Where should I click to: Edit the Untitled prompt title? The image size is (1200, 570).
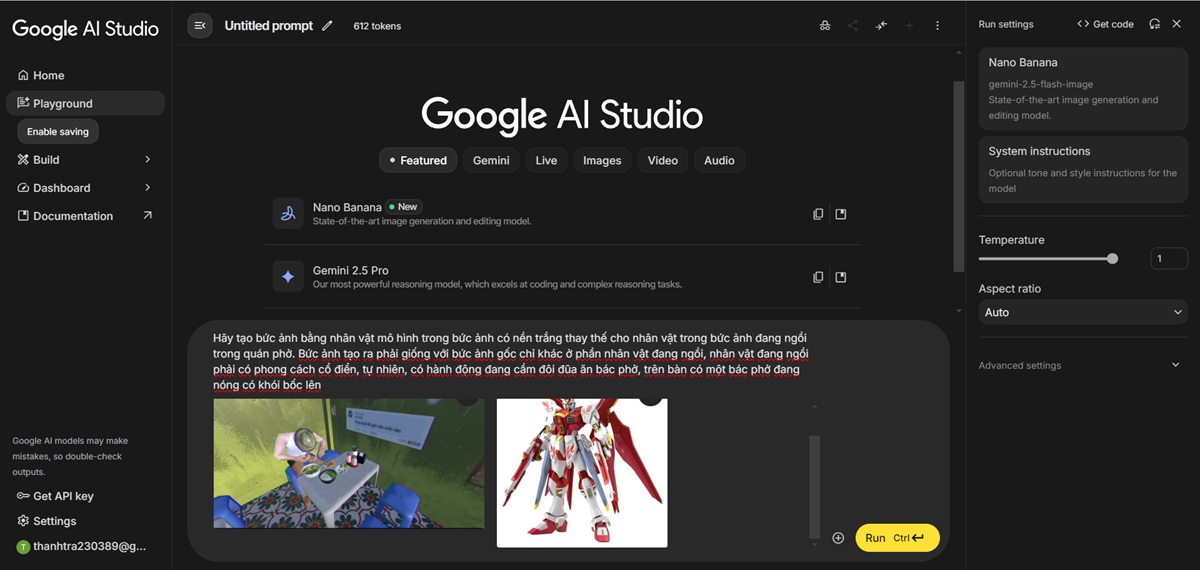[x=327, y=26]
